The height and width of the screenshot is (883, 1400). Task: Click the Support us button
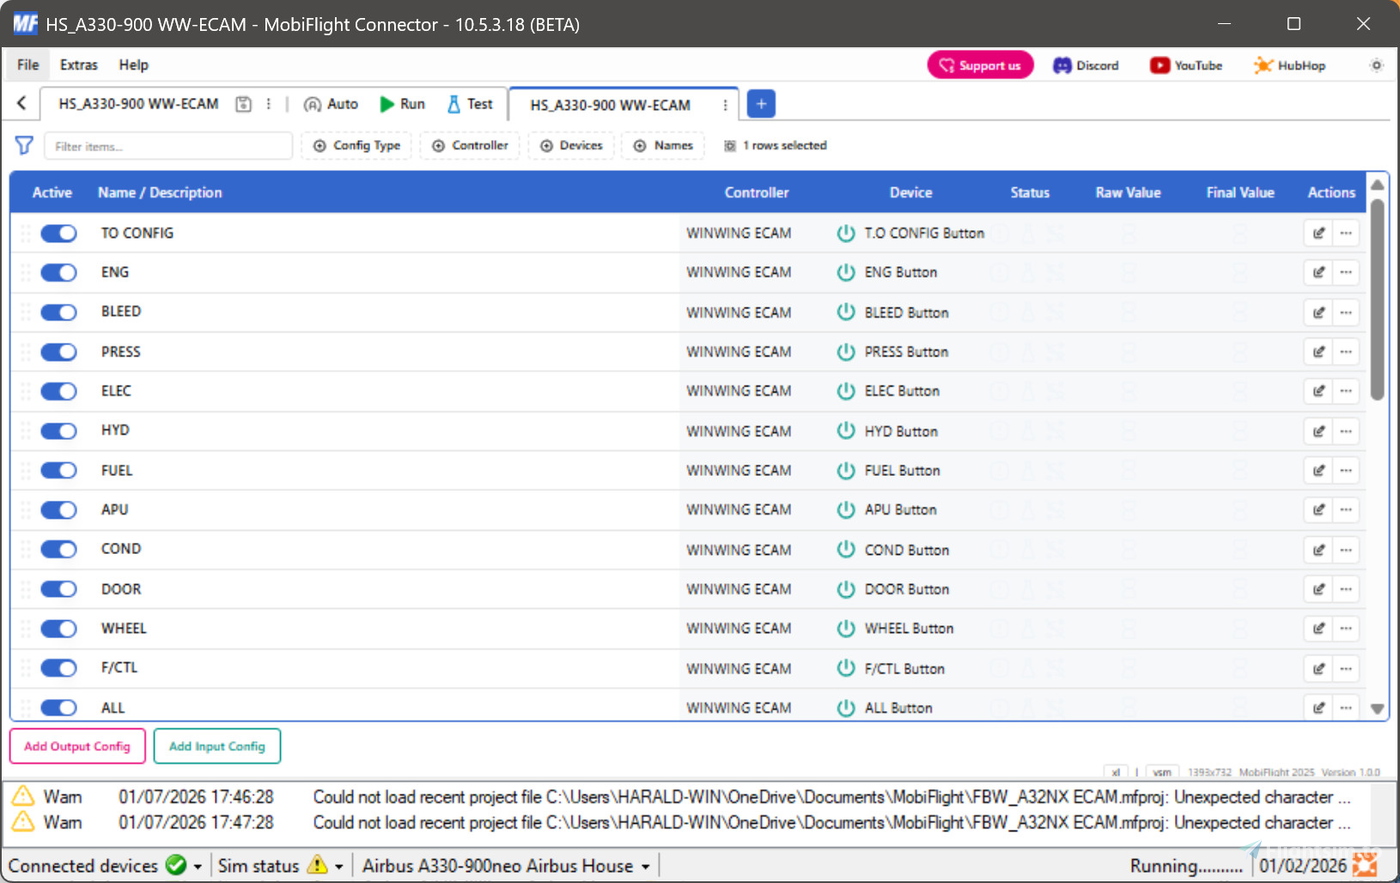[x=980, y=65]
